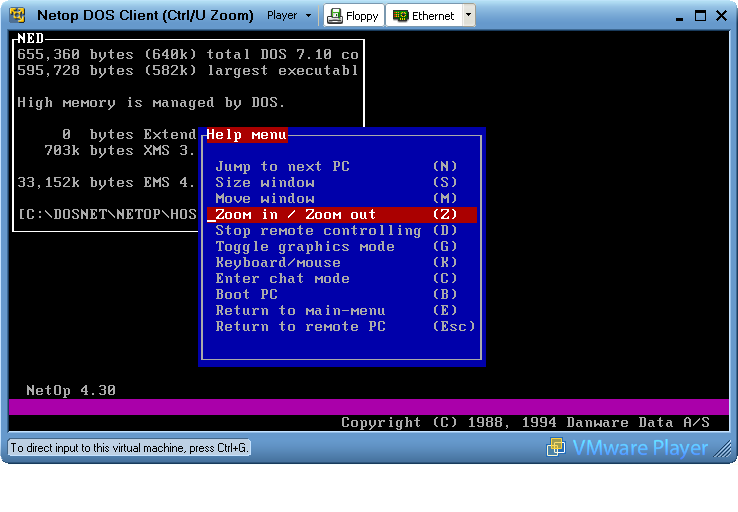Viewport: 738px width, 512px height.
Task: Select Move window menu entry
Action: pyautogui.click(x=342, y=198)
